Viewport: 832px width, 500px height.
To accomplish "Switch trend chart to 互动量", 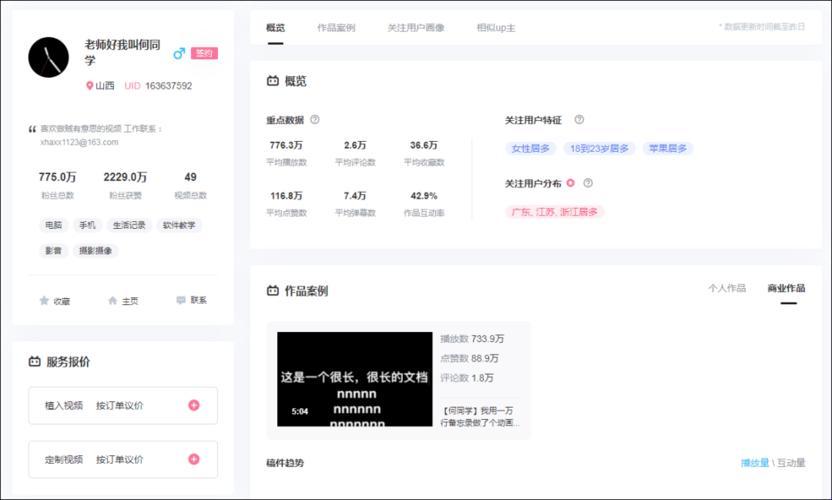I will (792, 462).
